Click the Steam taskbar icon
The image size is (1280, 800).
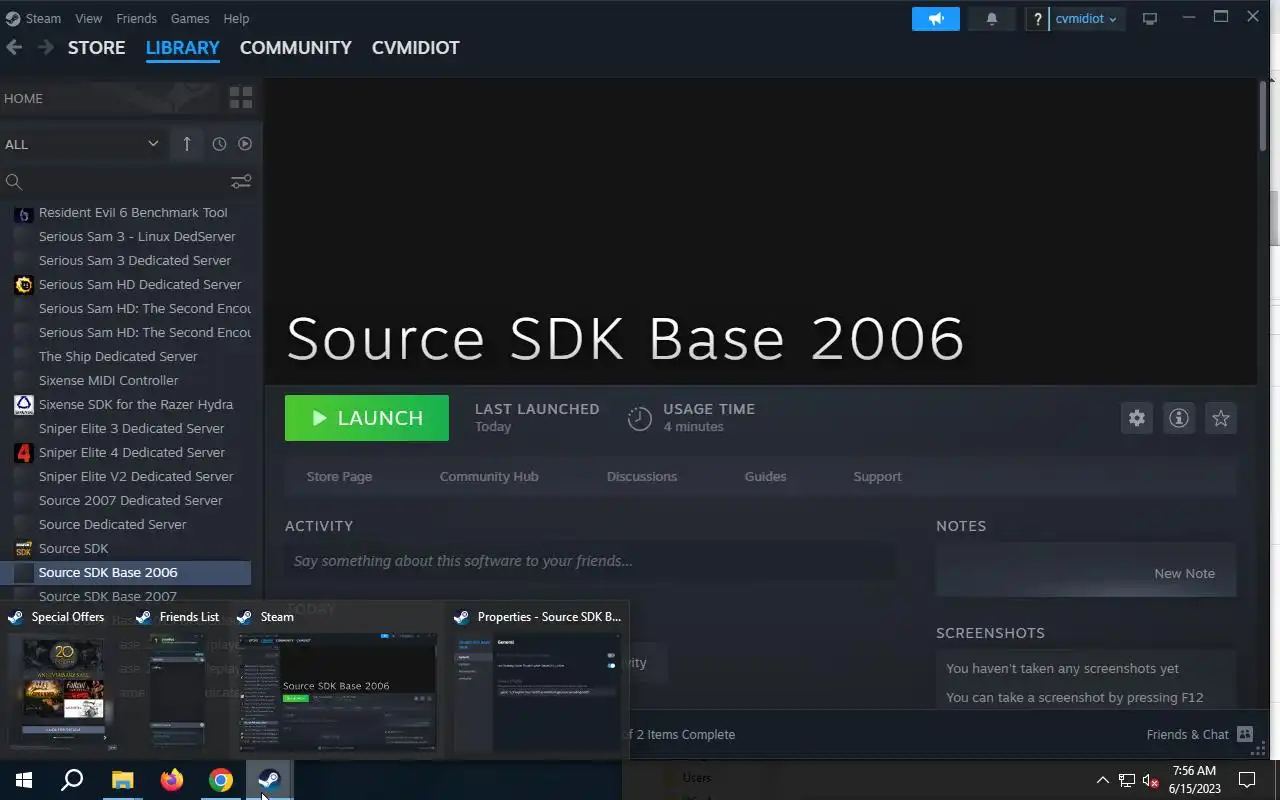click(270, 780)
